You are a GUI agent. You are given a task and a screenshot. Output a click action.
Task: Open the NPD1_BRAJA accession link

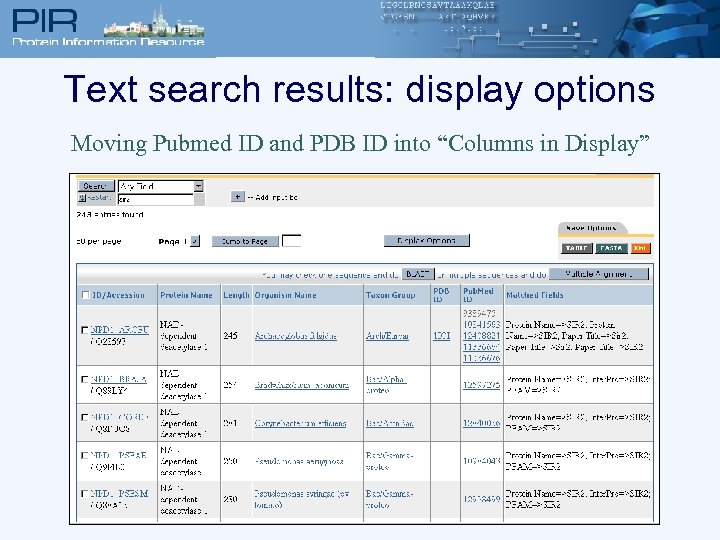pos(118,379)
